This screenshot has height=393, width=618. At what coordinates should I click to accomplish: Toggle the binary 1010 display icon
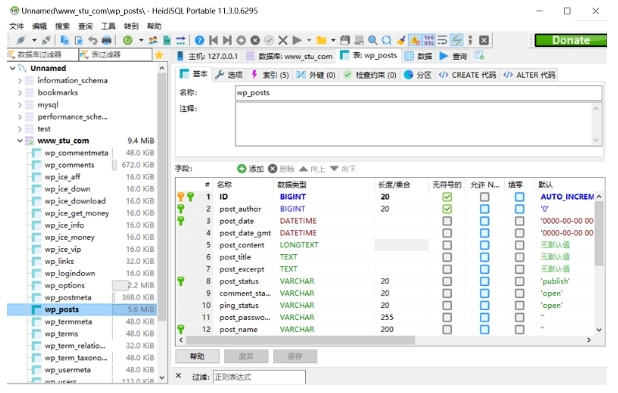(x=429, y=40)
